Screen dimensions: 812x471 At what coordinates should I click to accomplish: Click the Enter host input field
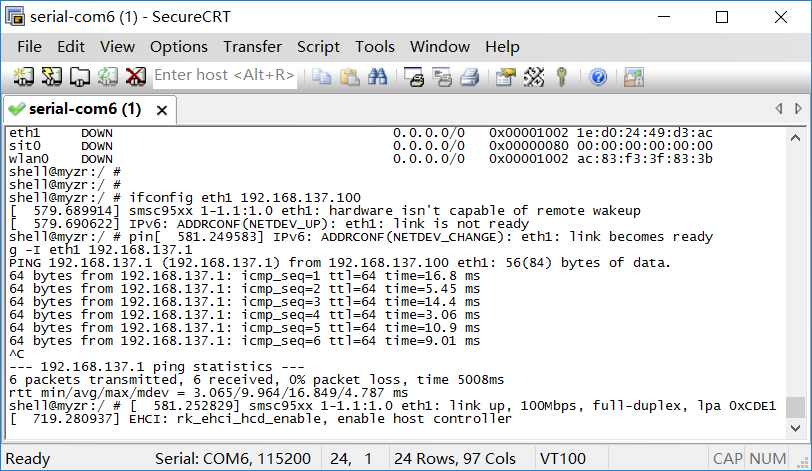tap(225, 76)
